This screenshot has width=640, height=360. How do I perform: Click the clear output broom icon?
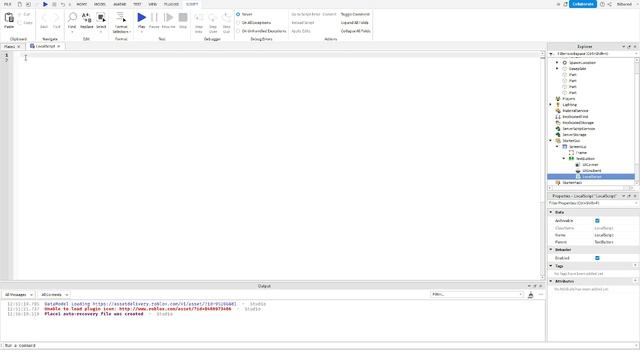531,295
